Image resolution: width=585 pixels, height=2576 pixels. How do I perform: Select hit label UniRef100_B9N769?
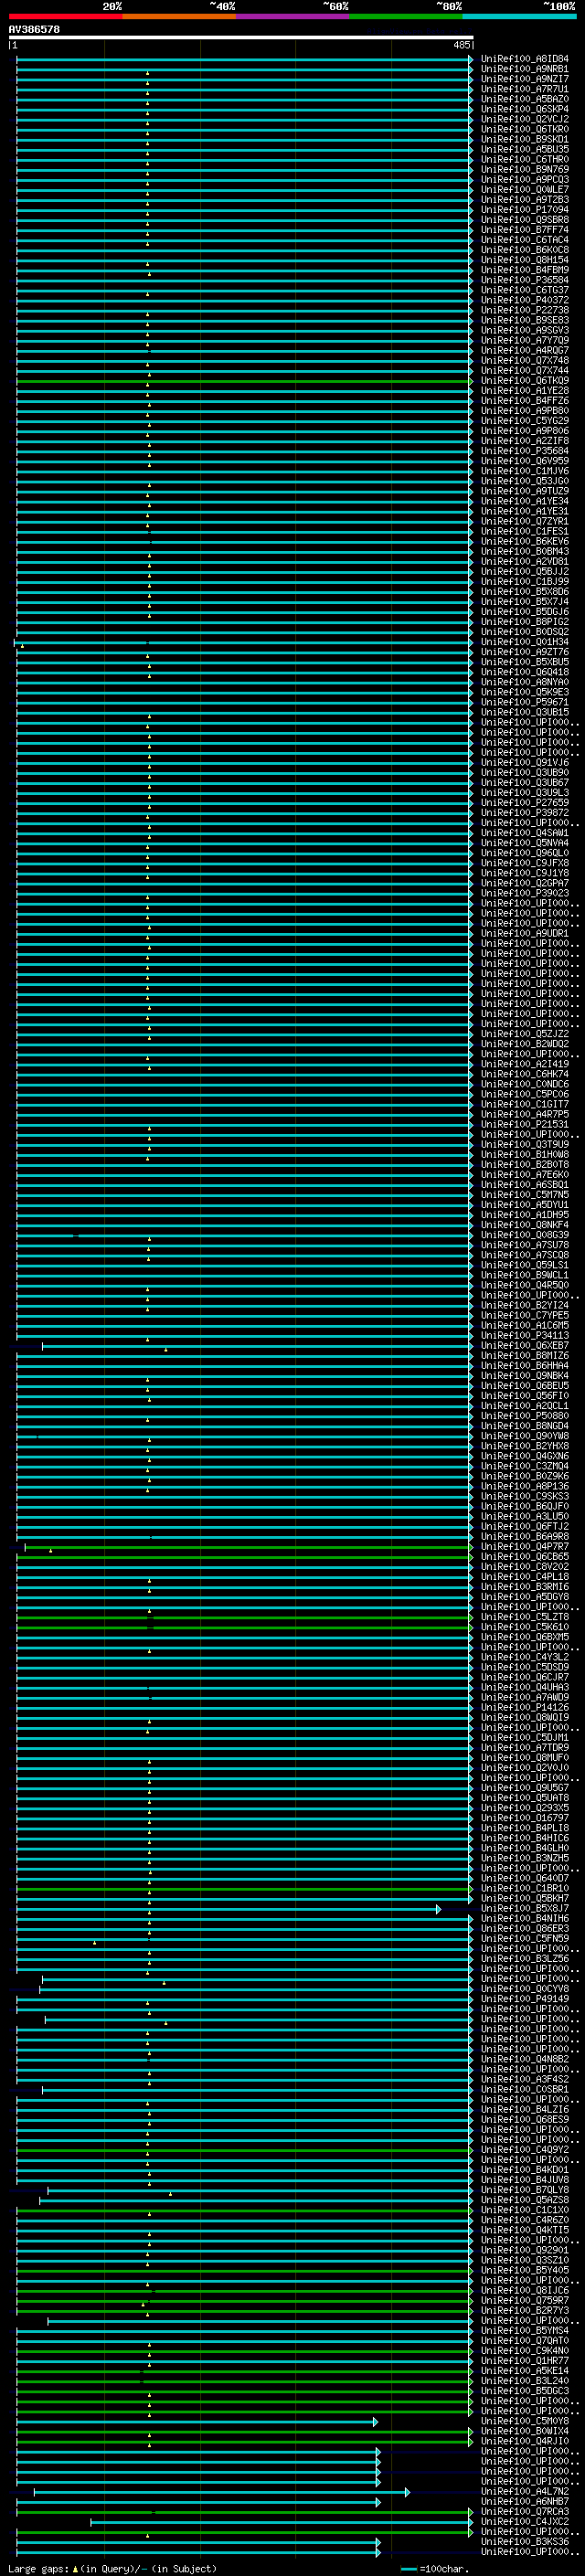[525, 169]
